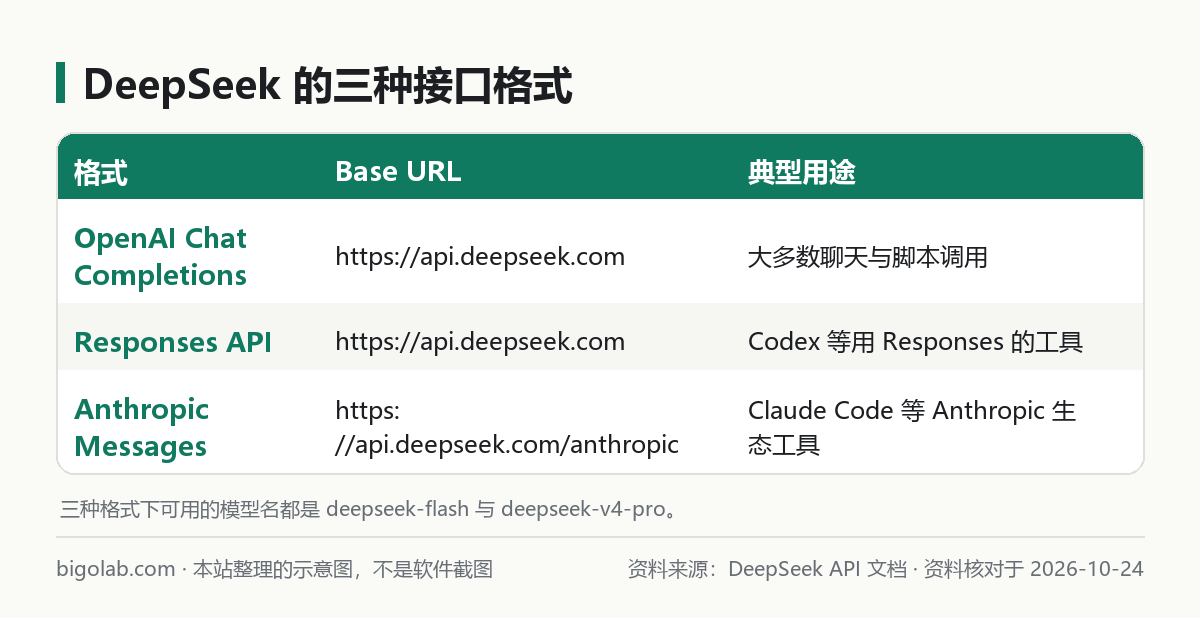
Task: Select the "Anthropic Messages" cell
Action: click(x=142, y=427)
